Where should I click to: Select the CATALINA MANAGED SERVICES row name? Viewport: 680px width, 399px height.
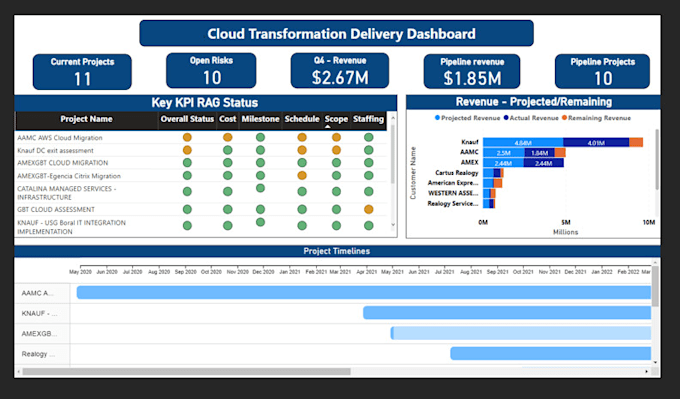point(67,193)
